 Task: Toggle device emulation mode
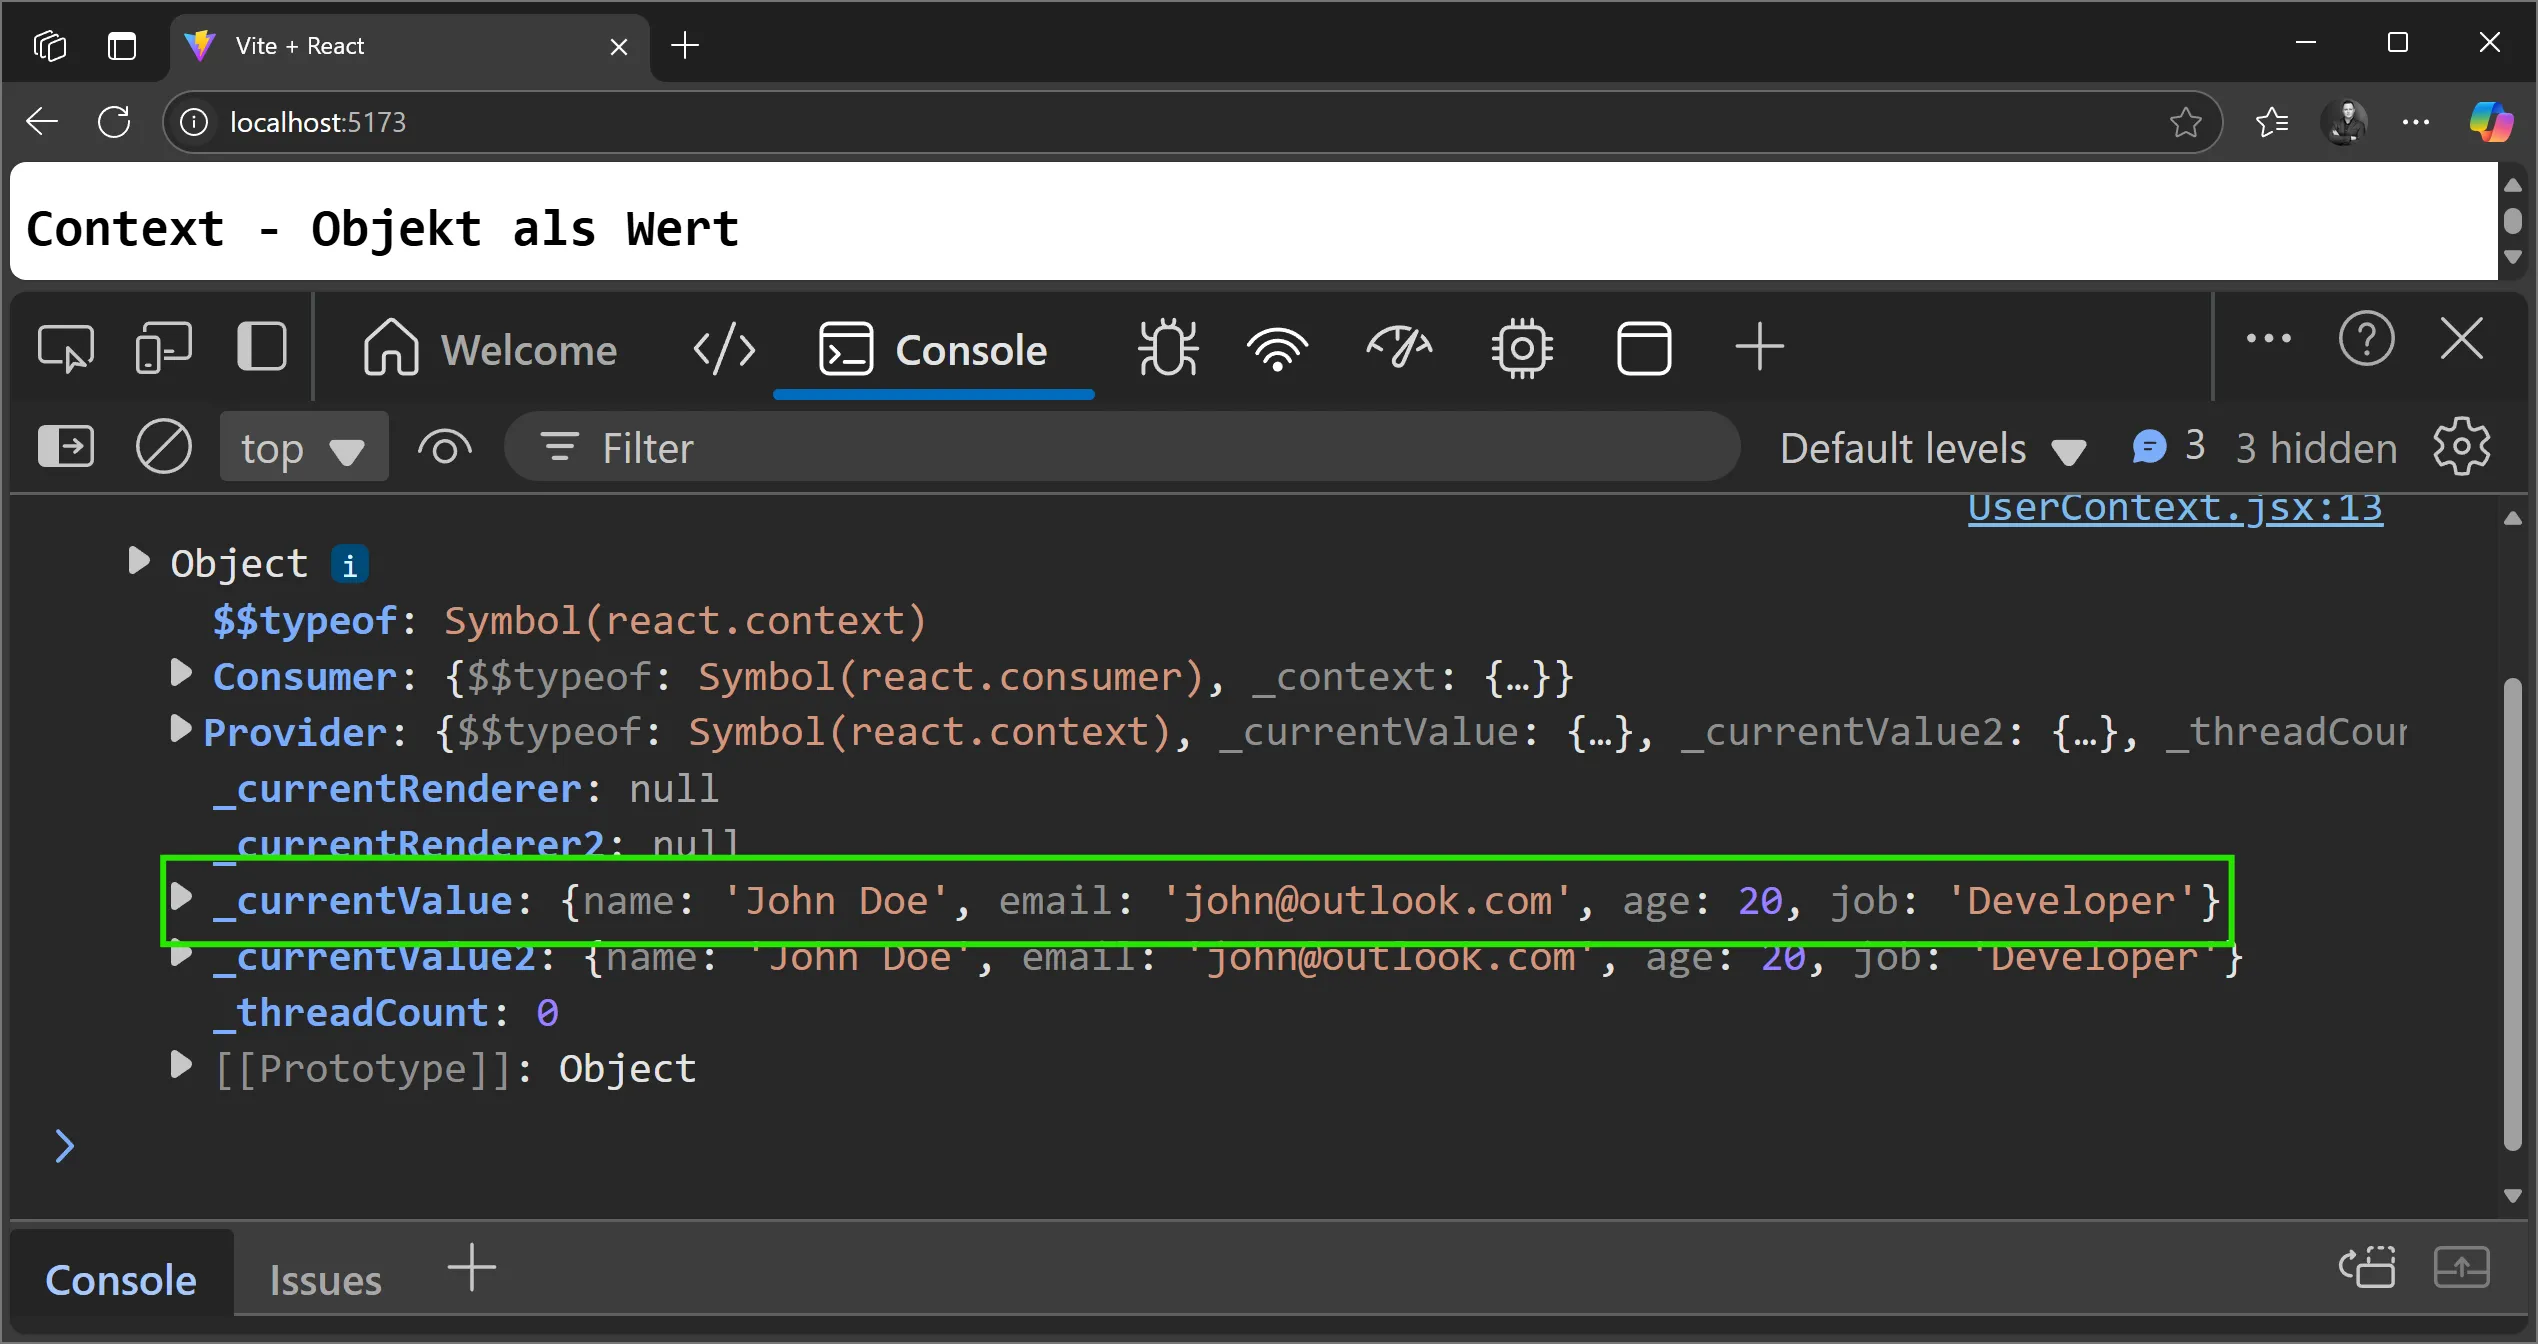tap(163, 349)
